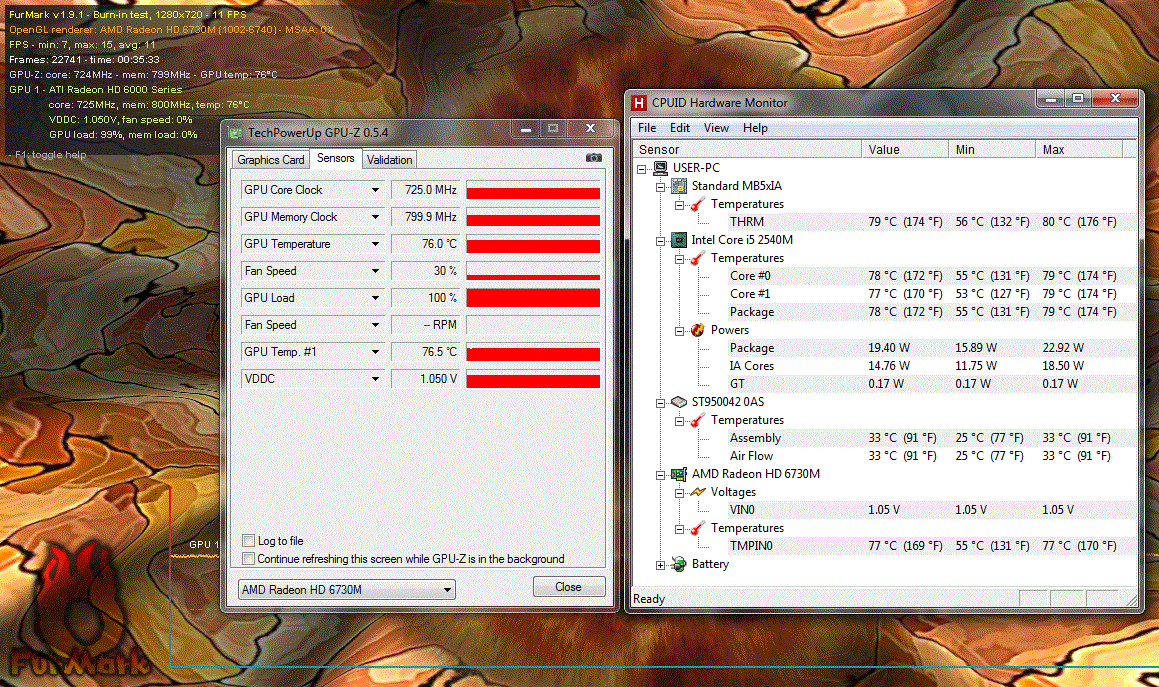Switch to the Validation tab
Screen dimensions: 1159x687
pos(390,160)
